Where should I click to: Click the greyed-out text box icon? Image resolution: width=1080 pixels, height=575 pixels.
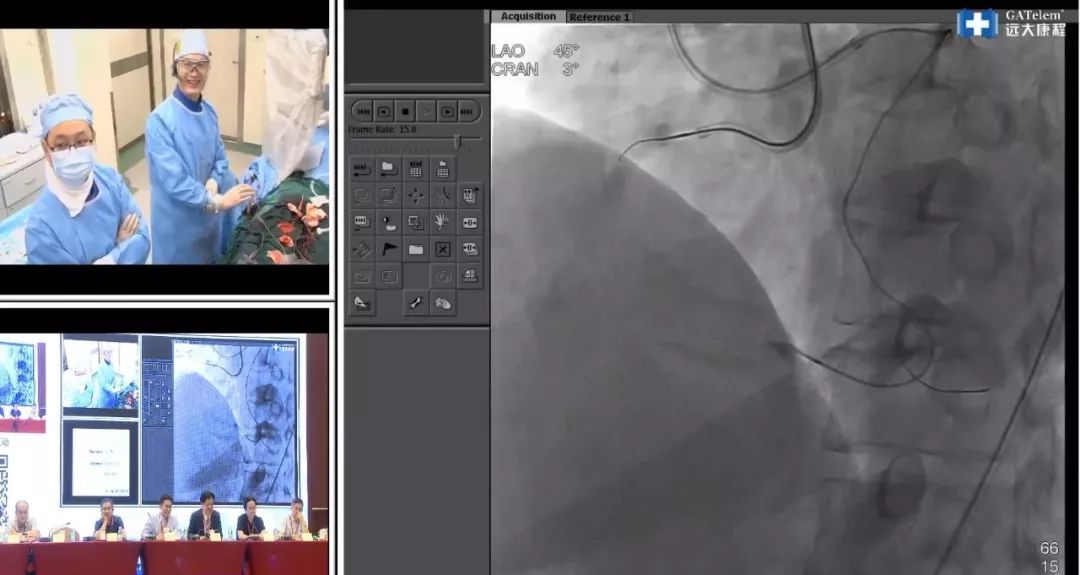click(389, 276)
